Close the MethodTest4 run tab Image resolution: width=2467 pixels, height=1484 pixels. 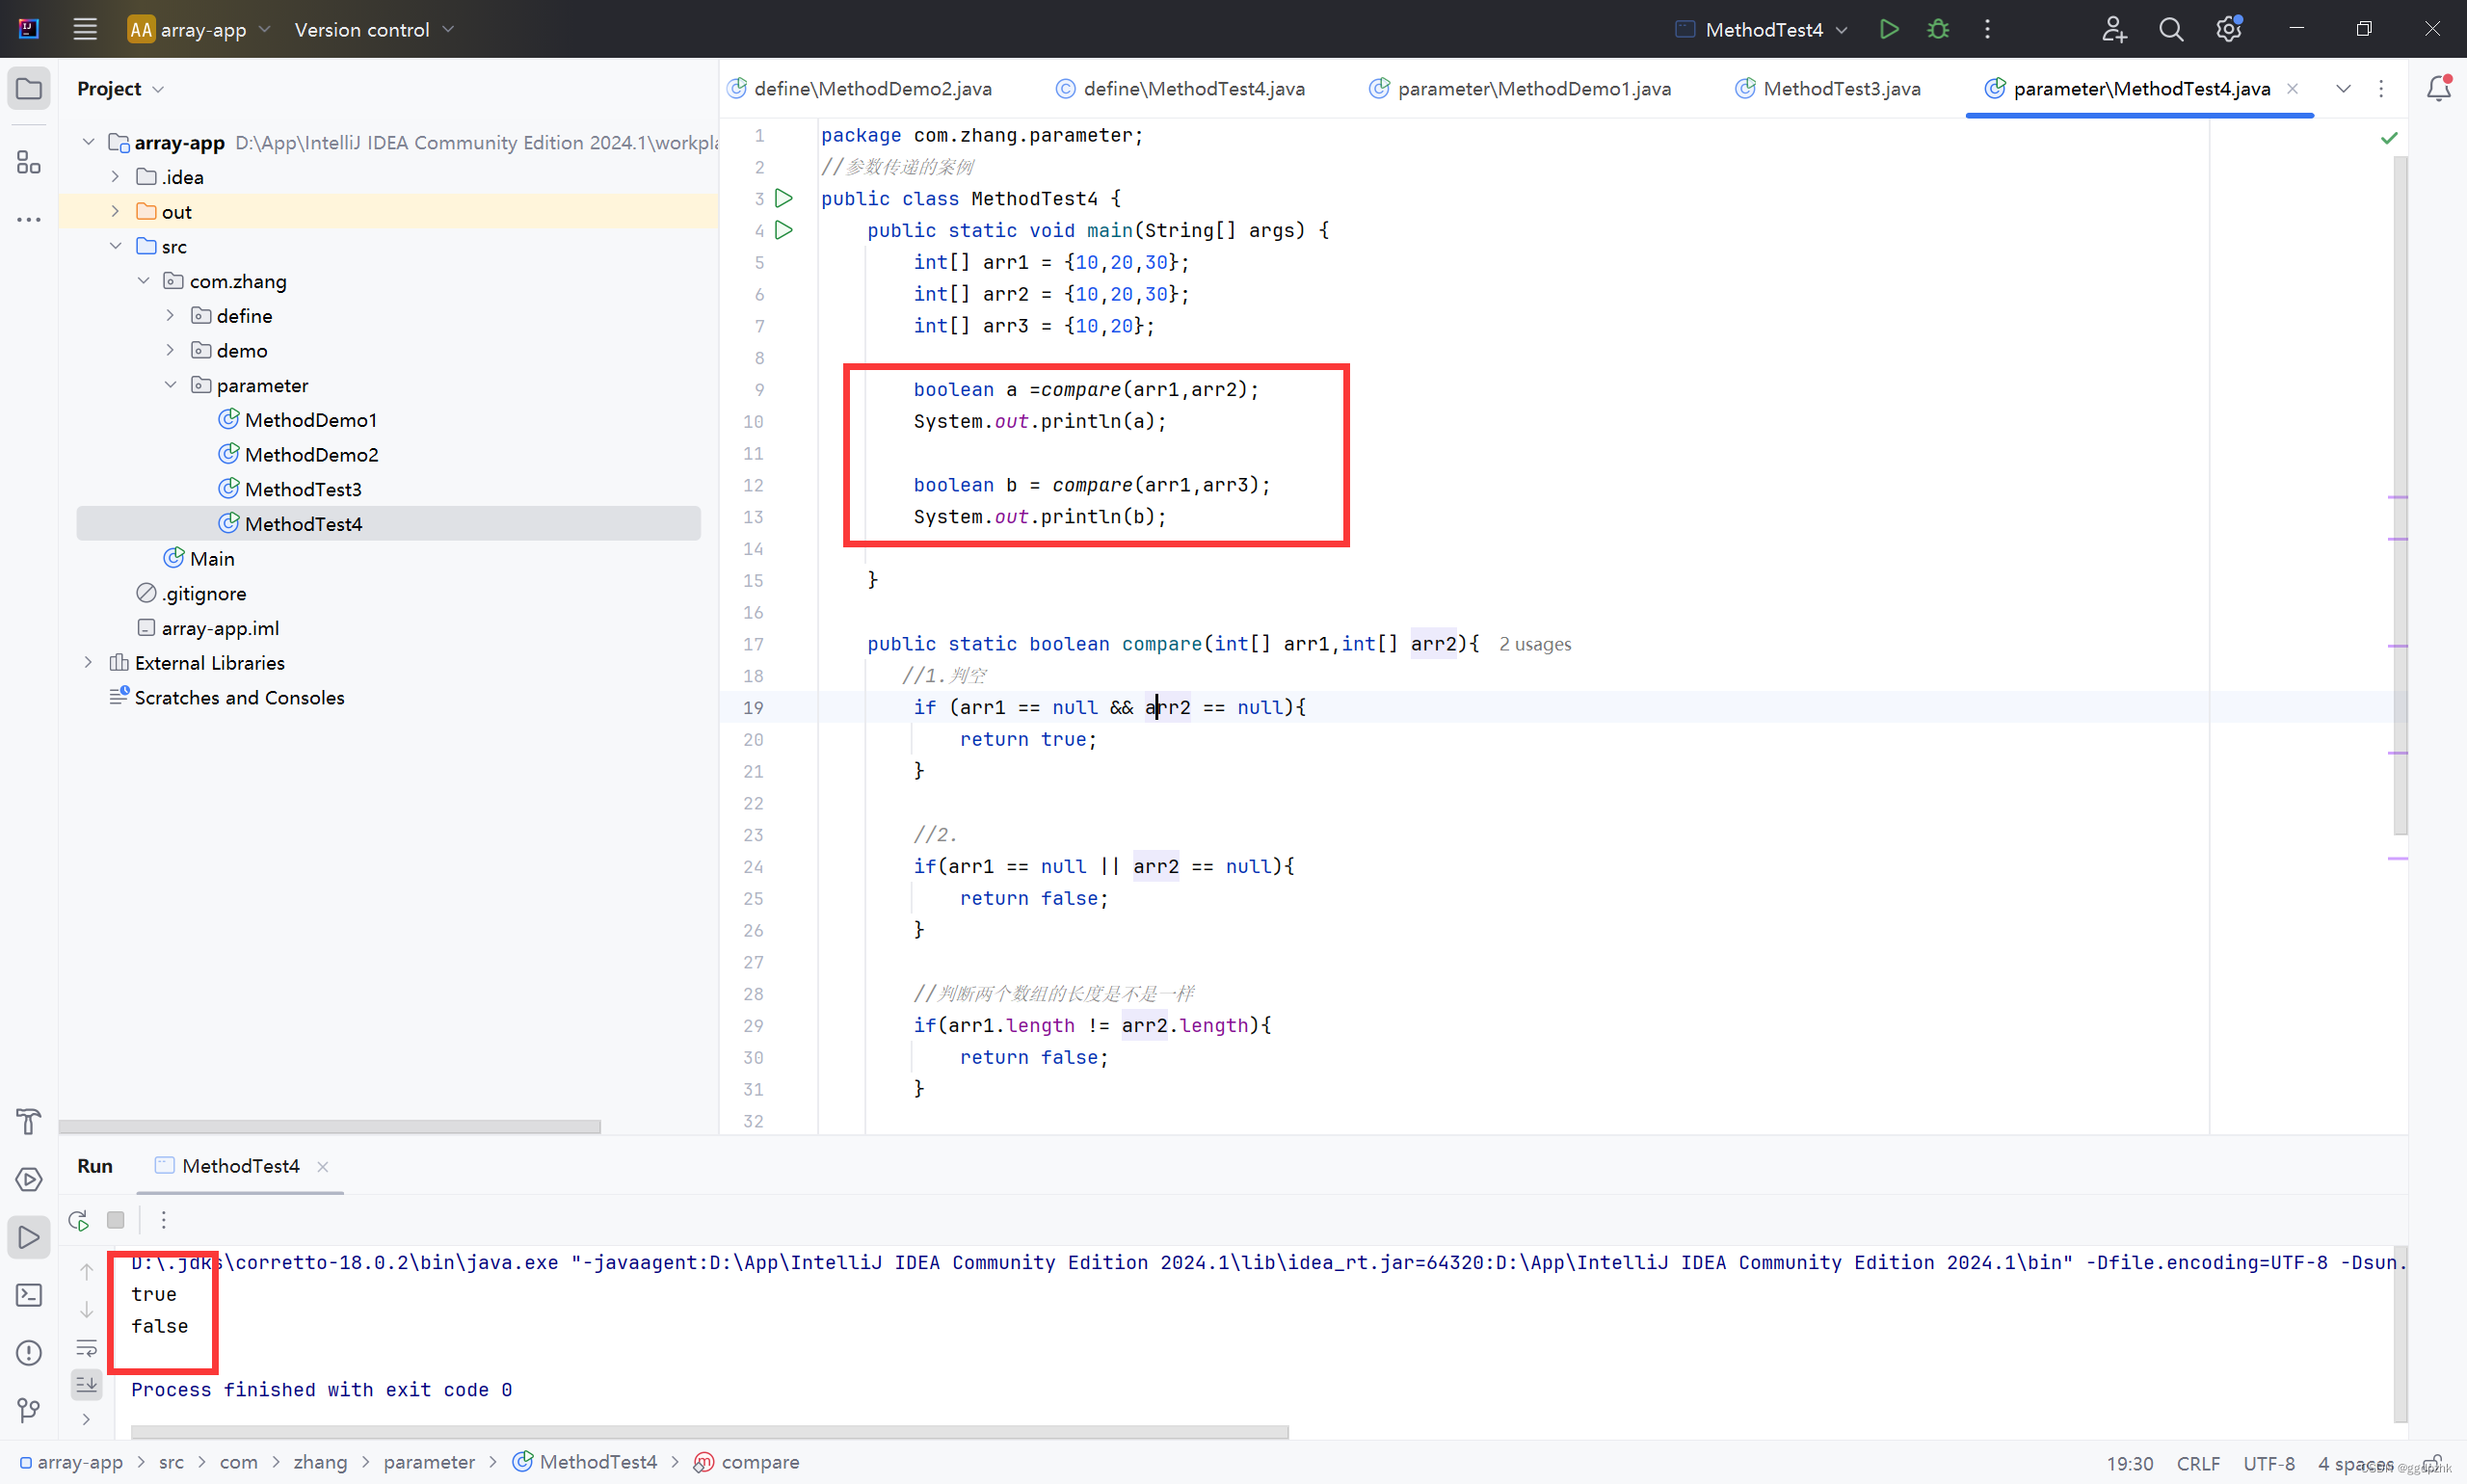click(322, 1166)
